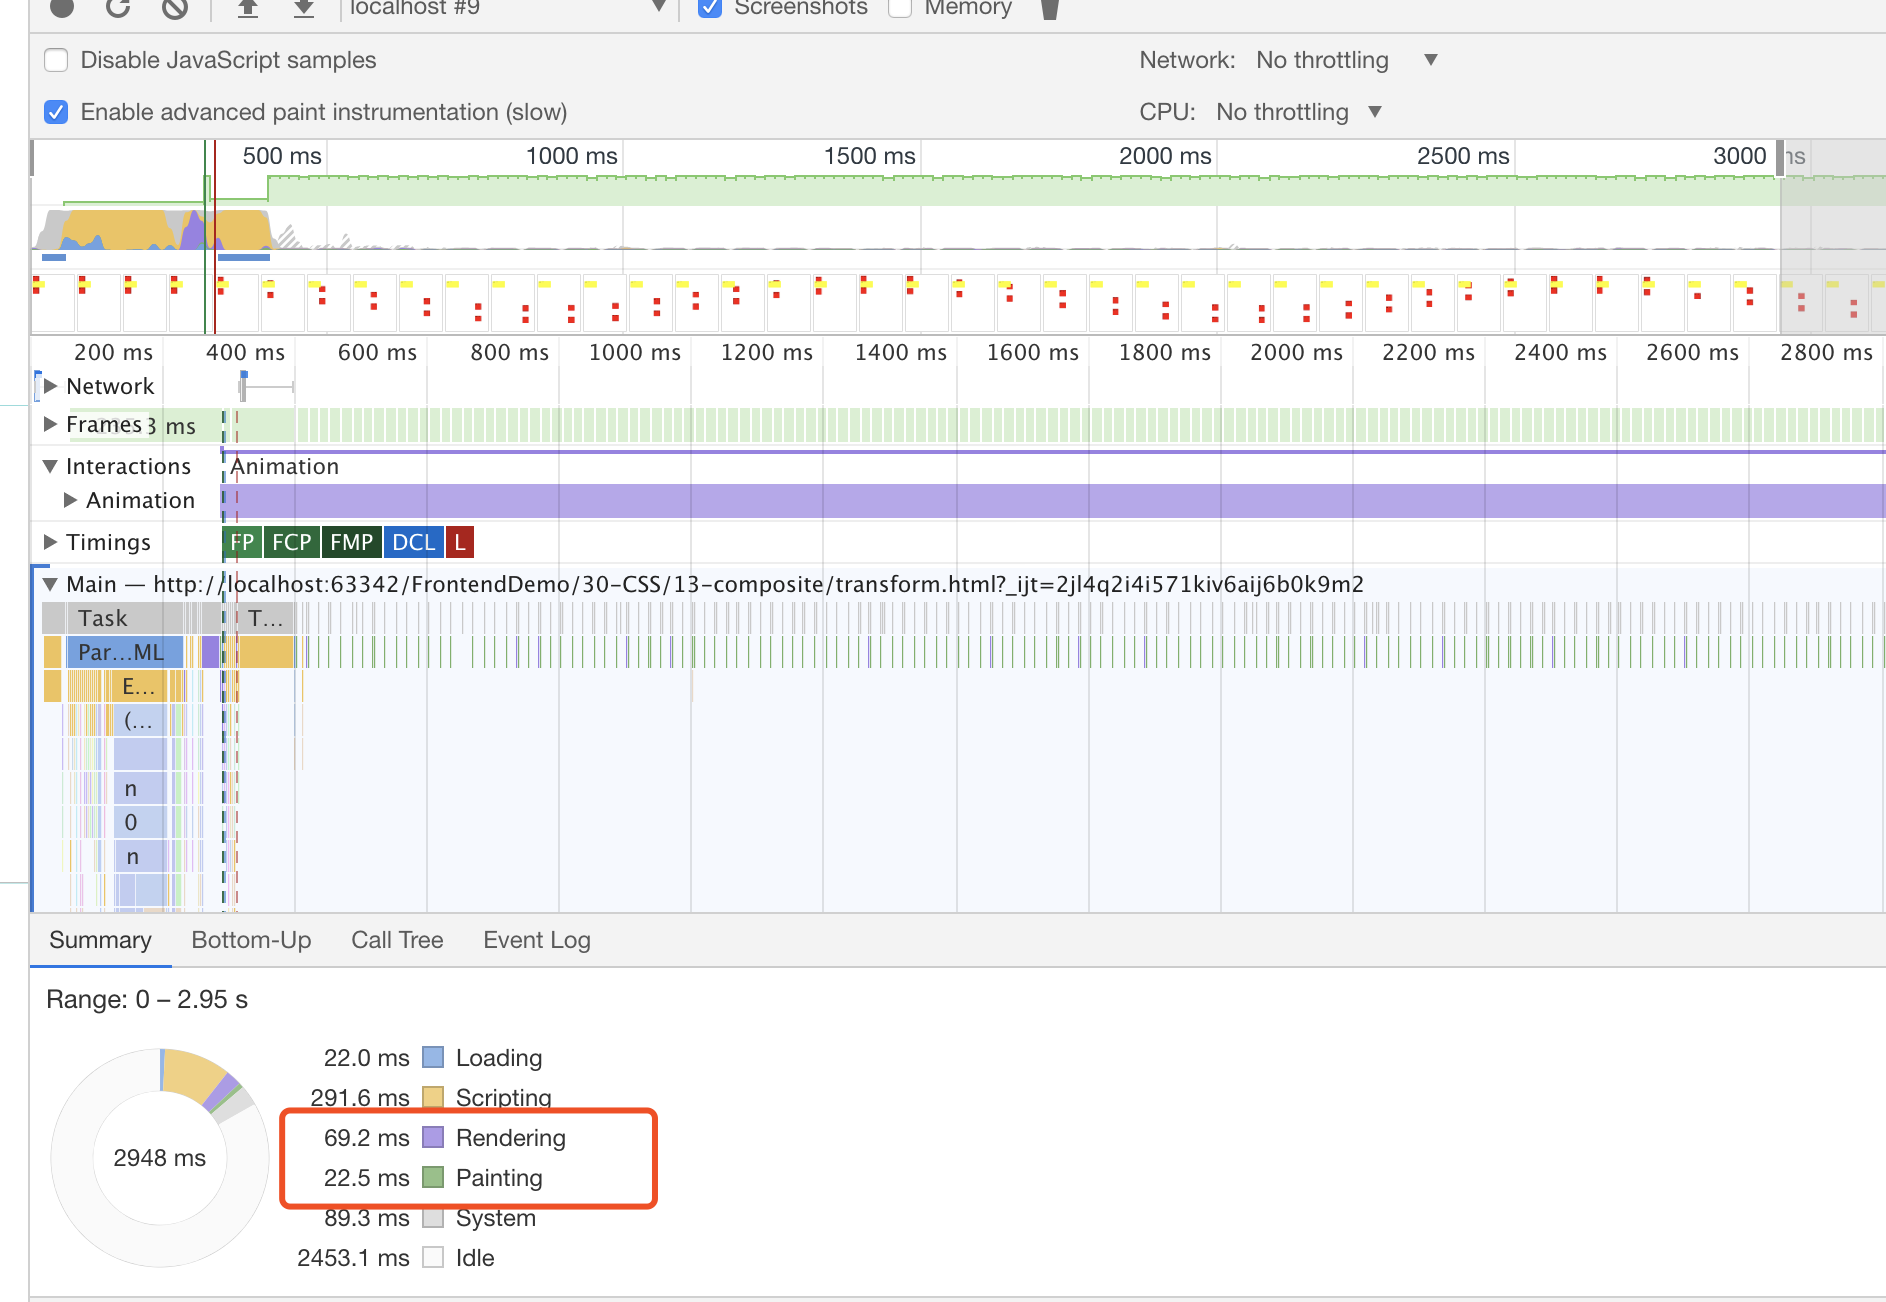Collapse the Interactions section
Viewport: 1886px width, 1302px height.
pyautogui.click(x=50, y=466)
